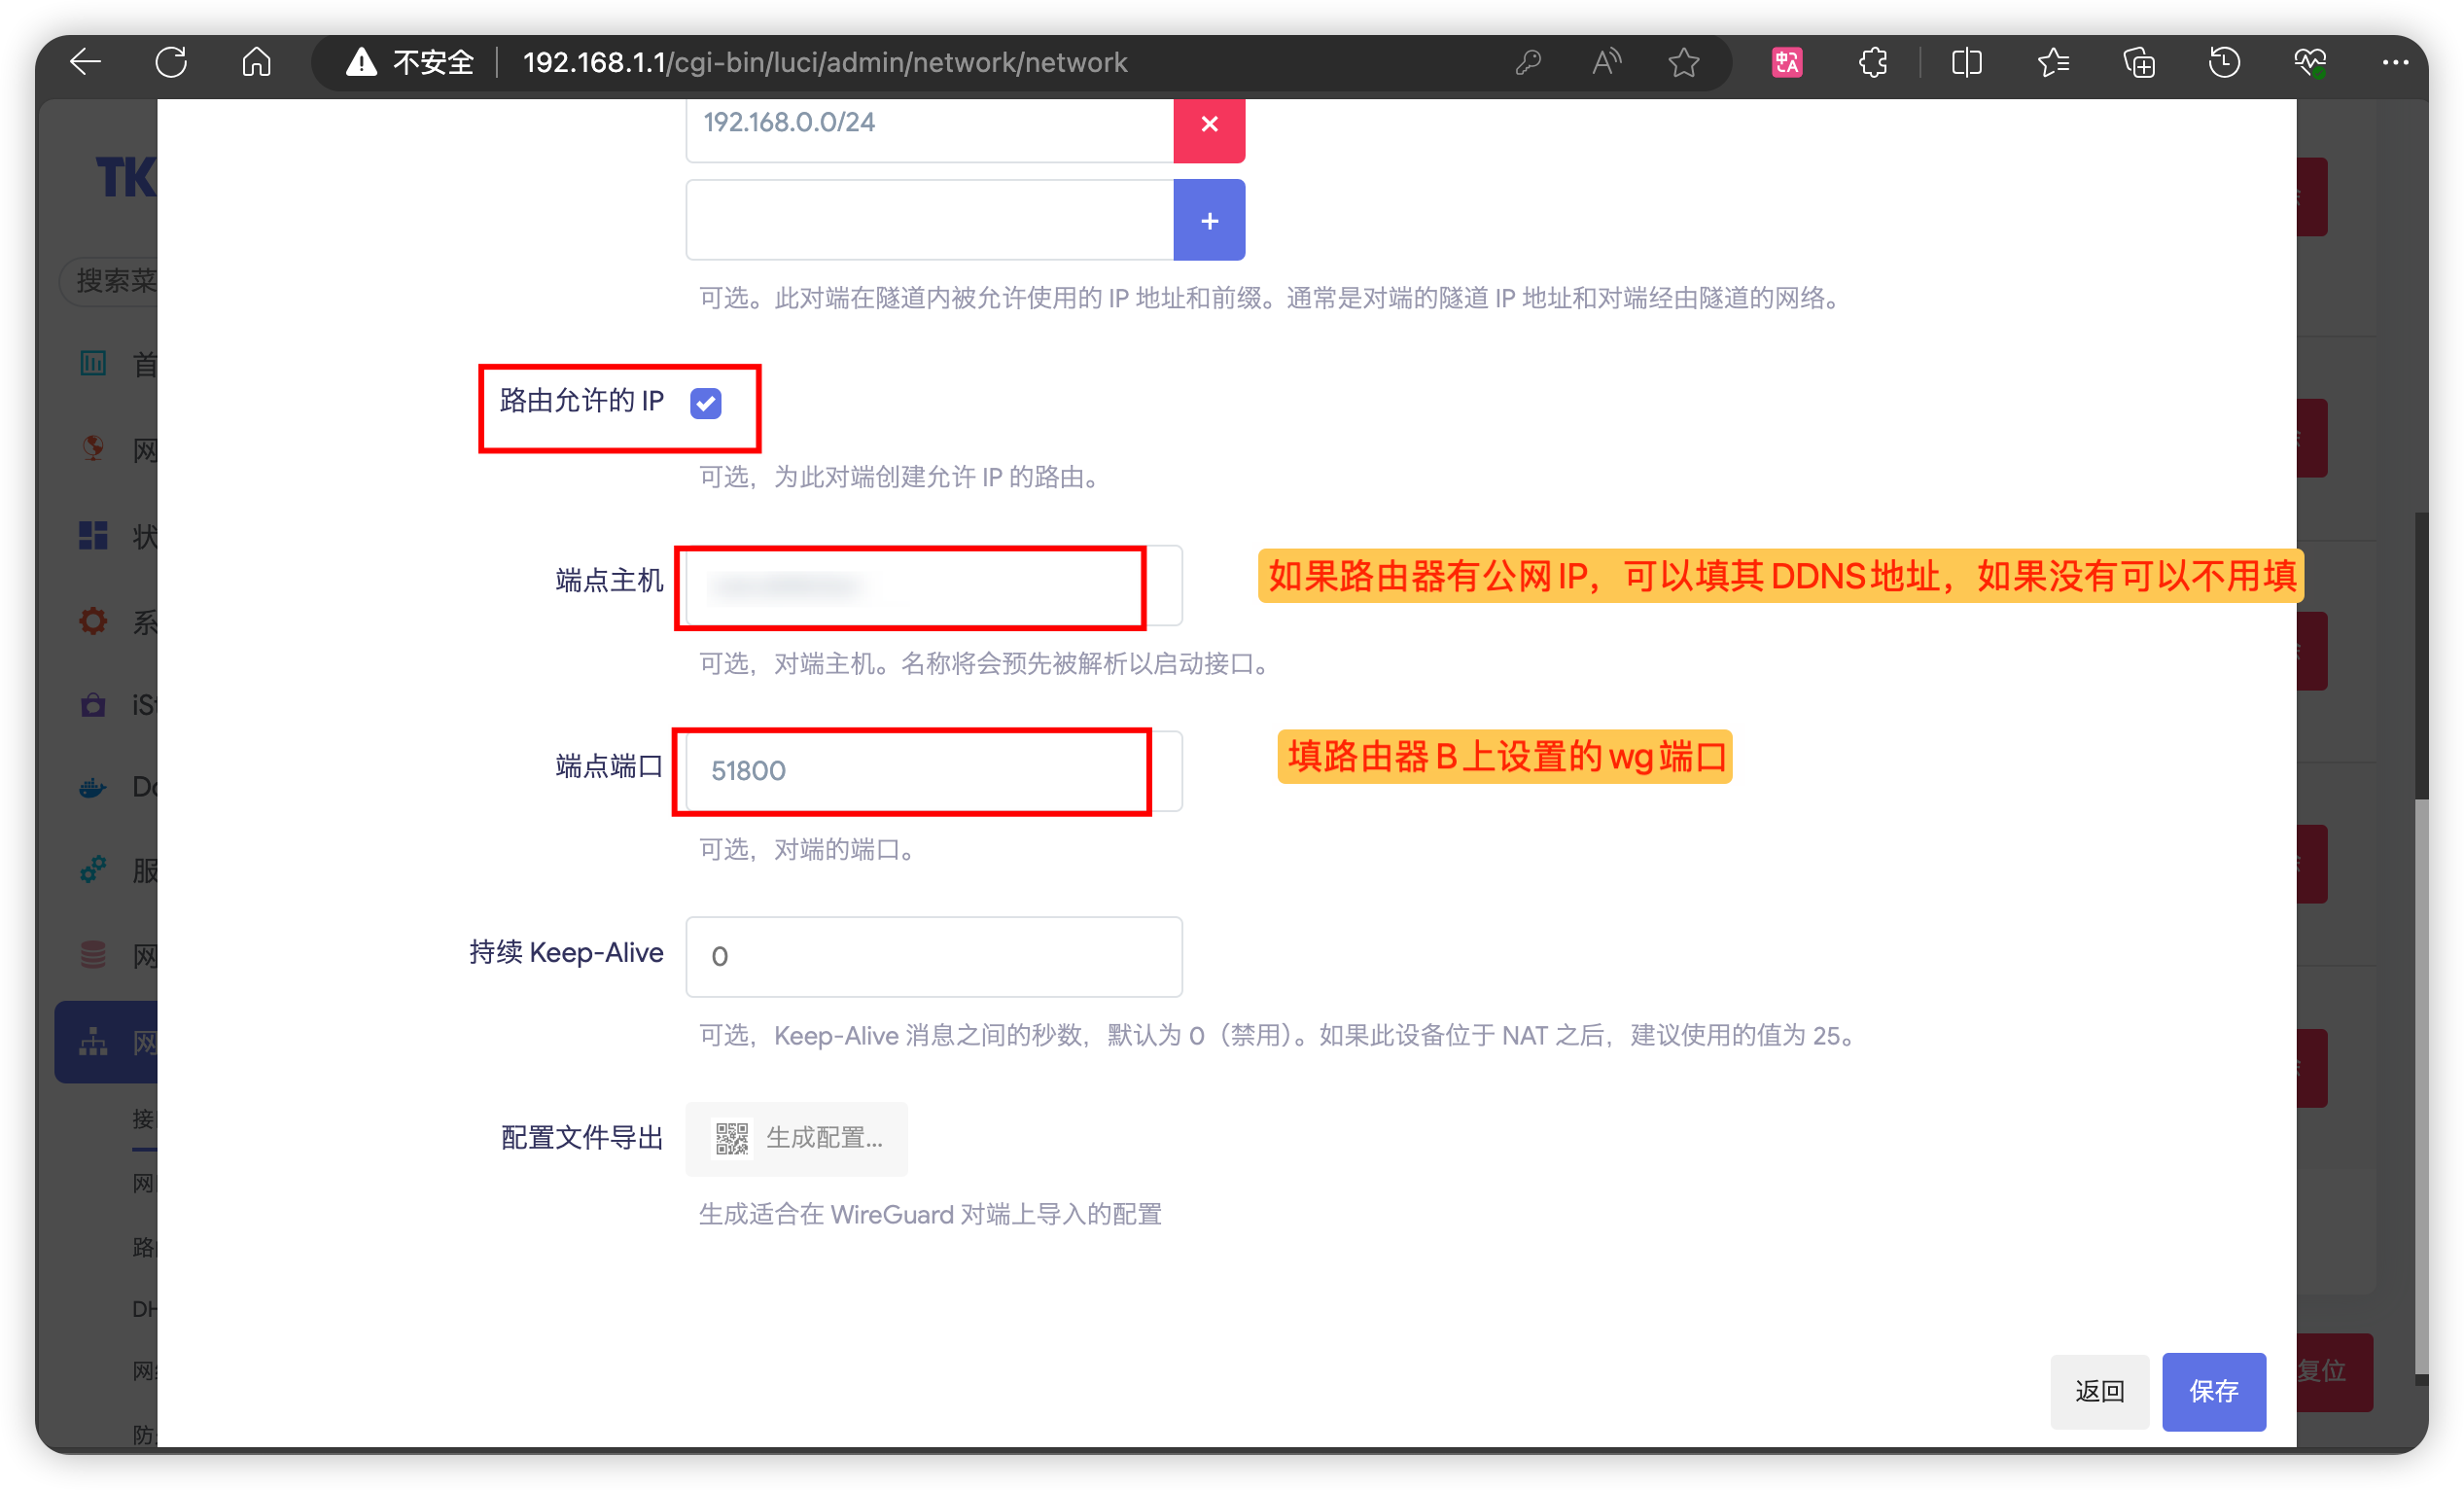This screenshot has height=1490, width=2464.
Task: Open the saved passwords key icon
Action: pyautogui.click(x=1527, y=62)
